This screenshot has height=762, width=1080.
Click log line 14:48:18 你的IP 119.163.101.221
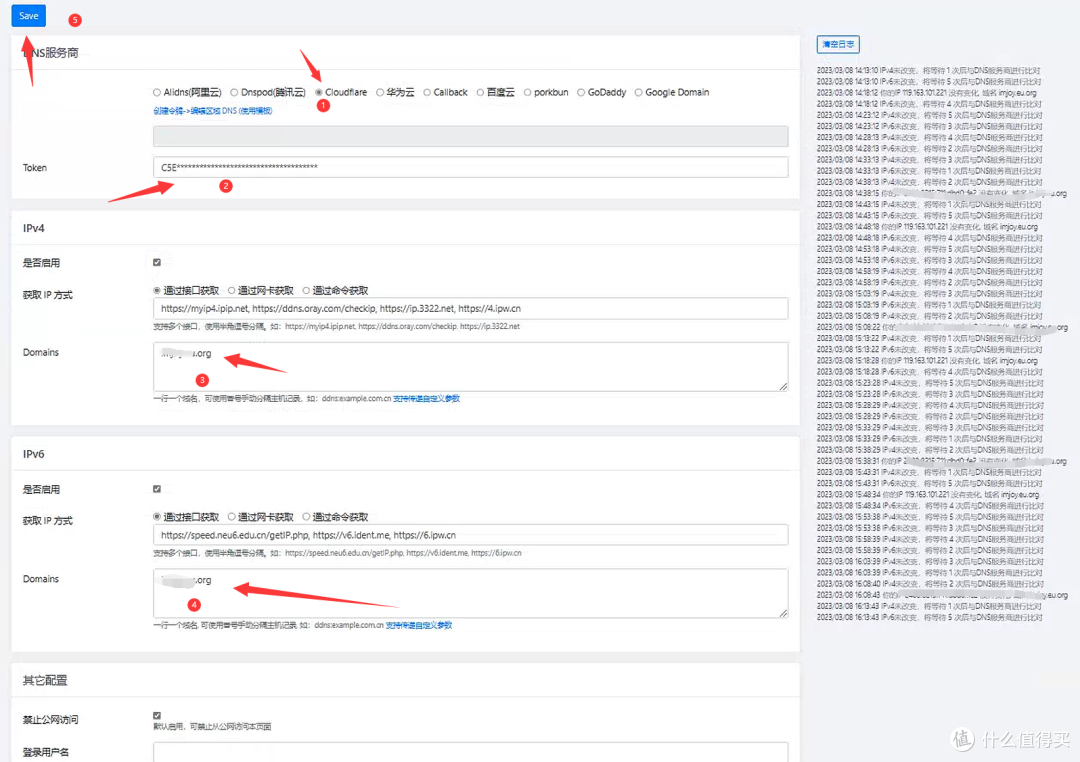pos(927,227)
